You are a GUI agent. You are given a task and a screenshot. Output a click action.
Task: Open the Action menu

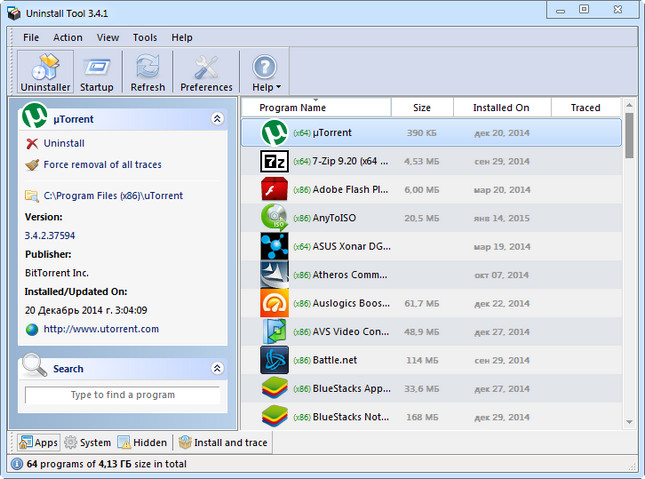pyautogui.click(x=68, y=37)
